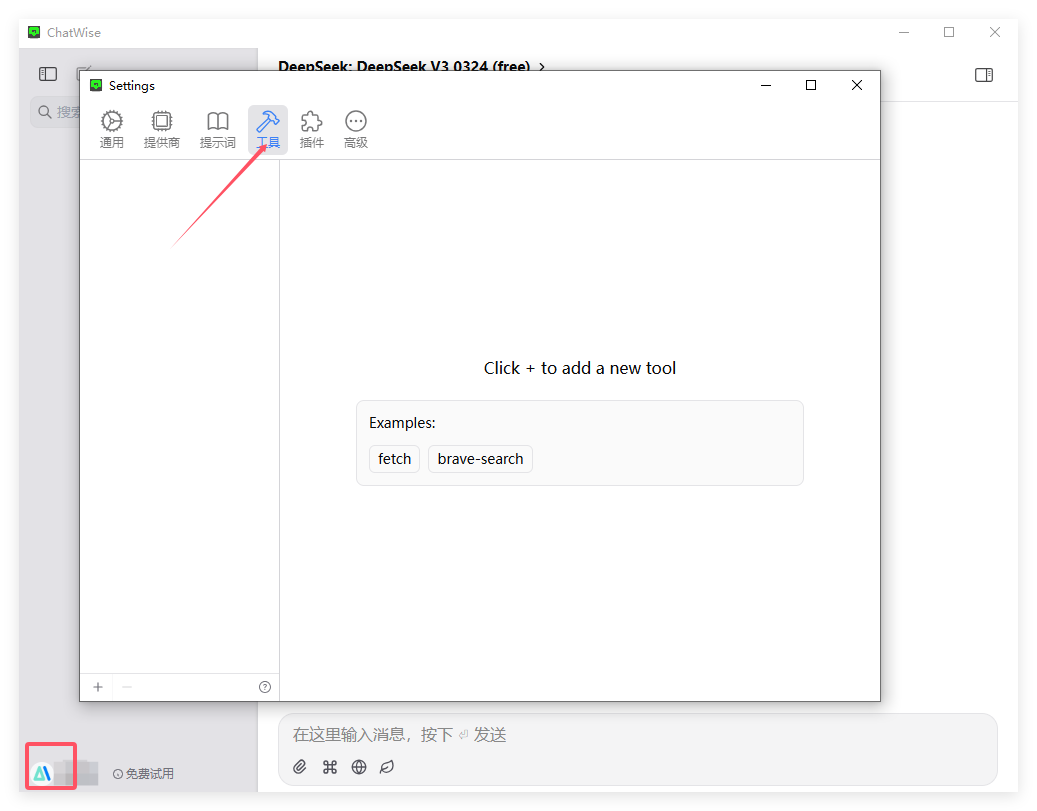Switch to the 提供商 providers tab

pyautogui.click(x=162, y=130)
